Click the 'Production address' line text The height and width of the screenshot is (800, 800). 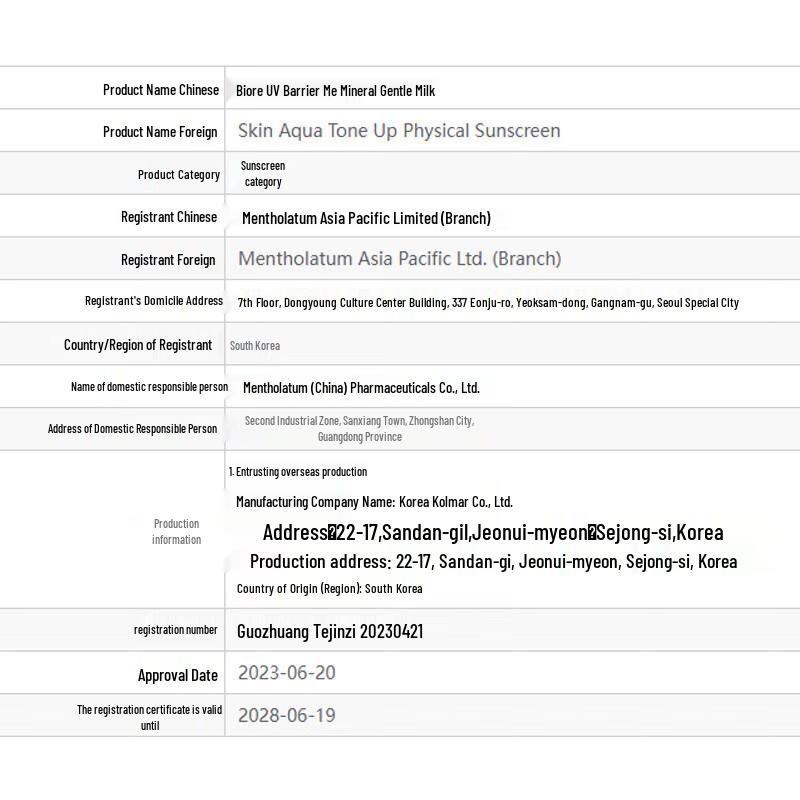click(x=493, y=561)
